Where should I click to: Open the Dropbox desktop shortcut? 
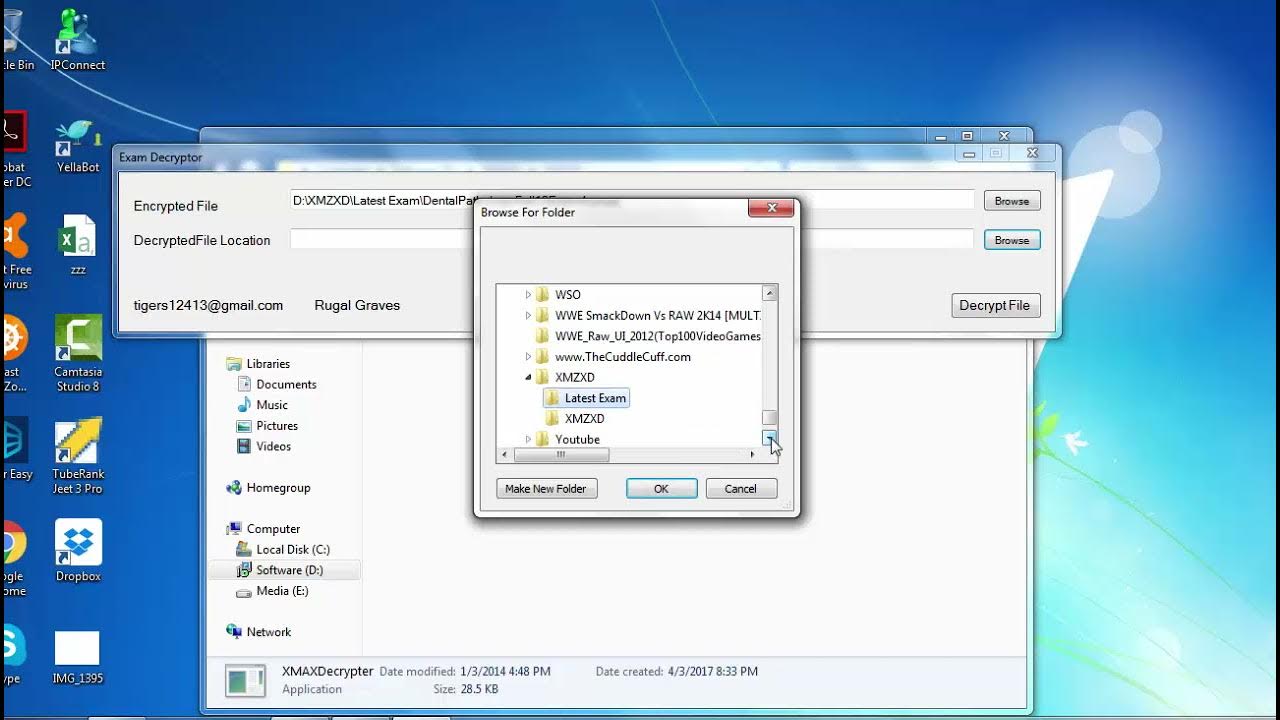tap(77, 550)
